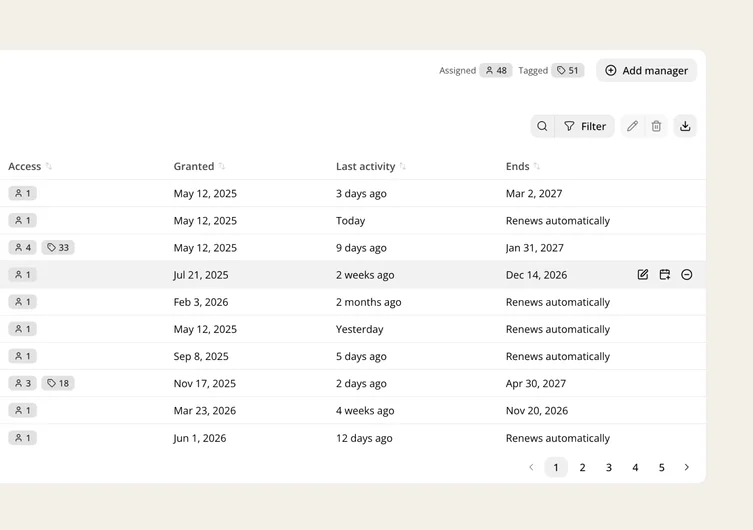753x530 pixels.
Task: Click the tag 33 badge
Action: pyautogui.click(x=58, y=248)
